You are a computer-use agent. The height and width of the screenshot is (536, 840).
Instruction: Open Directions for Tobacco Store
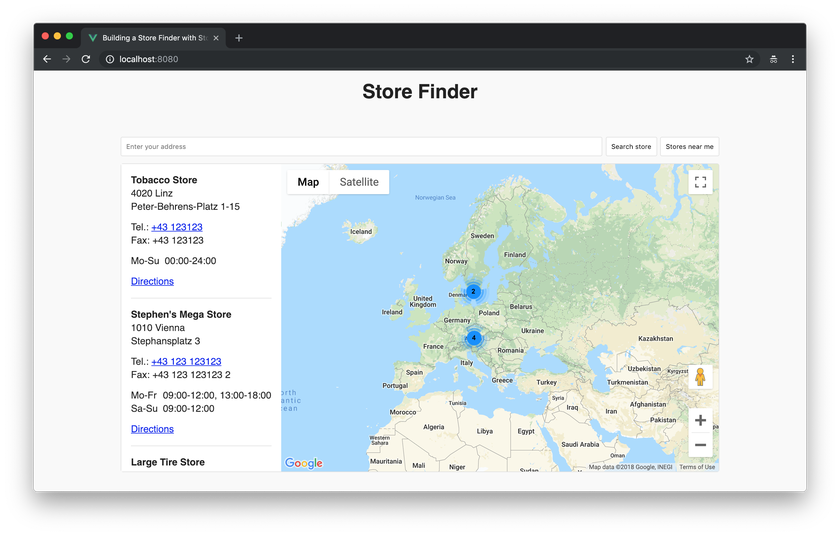pyautogui.click(x=152, y=281)
